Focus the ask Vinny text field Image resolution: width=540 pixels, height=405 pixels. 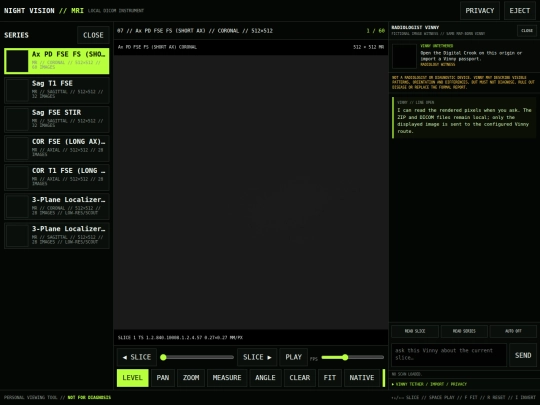tap(449, 355)
